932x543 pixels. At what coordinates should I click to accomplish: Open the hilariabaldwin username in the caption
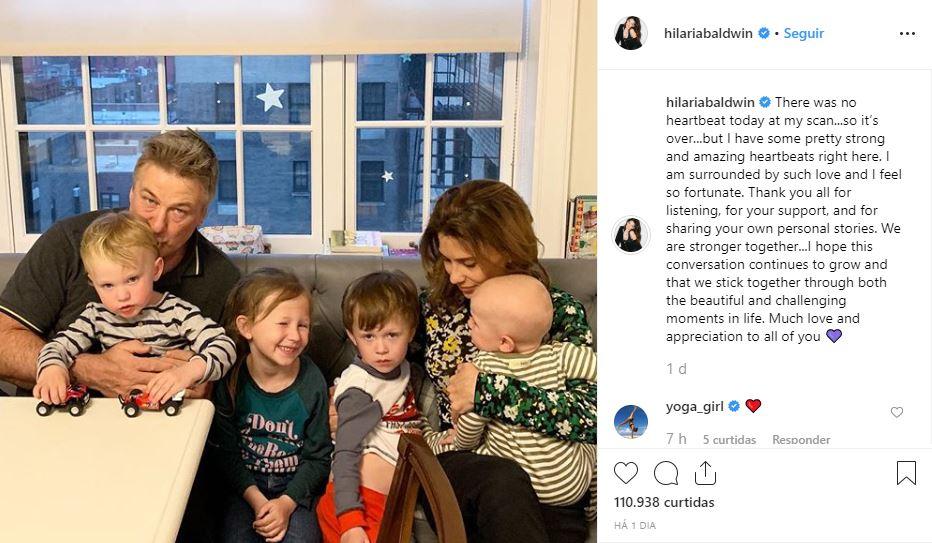click(710, 102)
